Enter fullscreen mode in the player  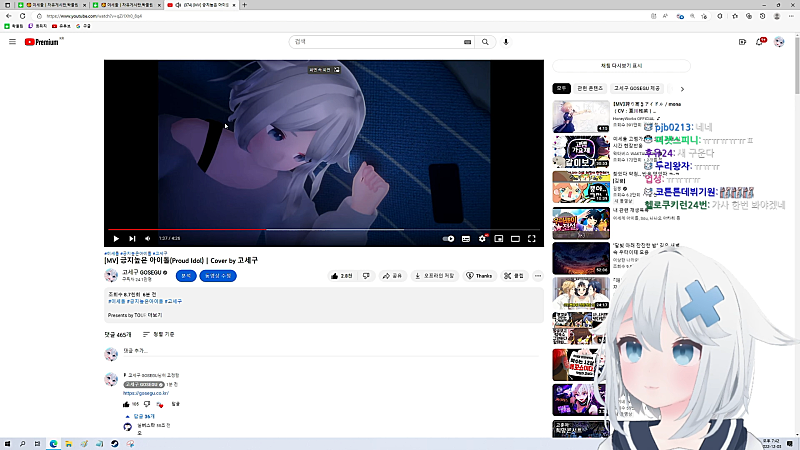(x=532, y=238)
